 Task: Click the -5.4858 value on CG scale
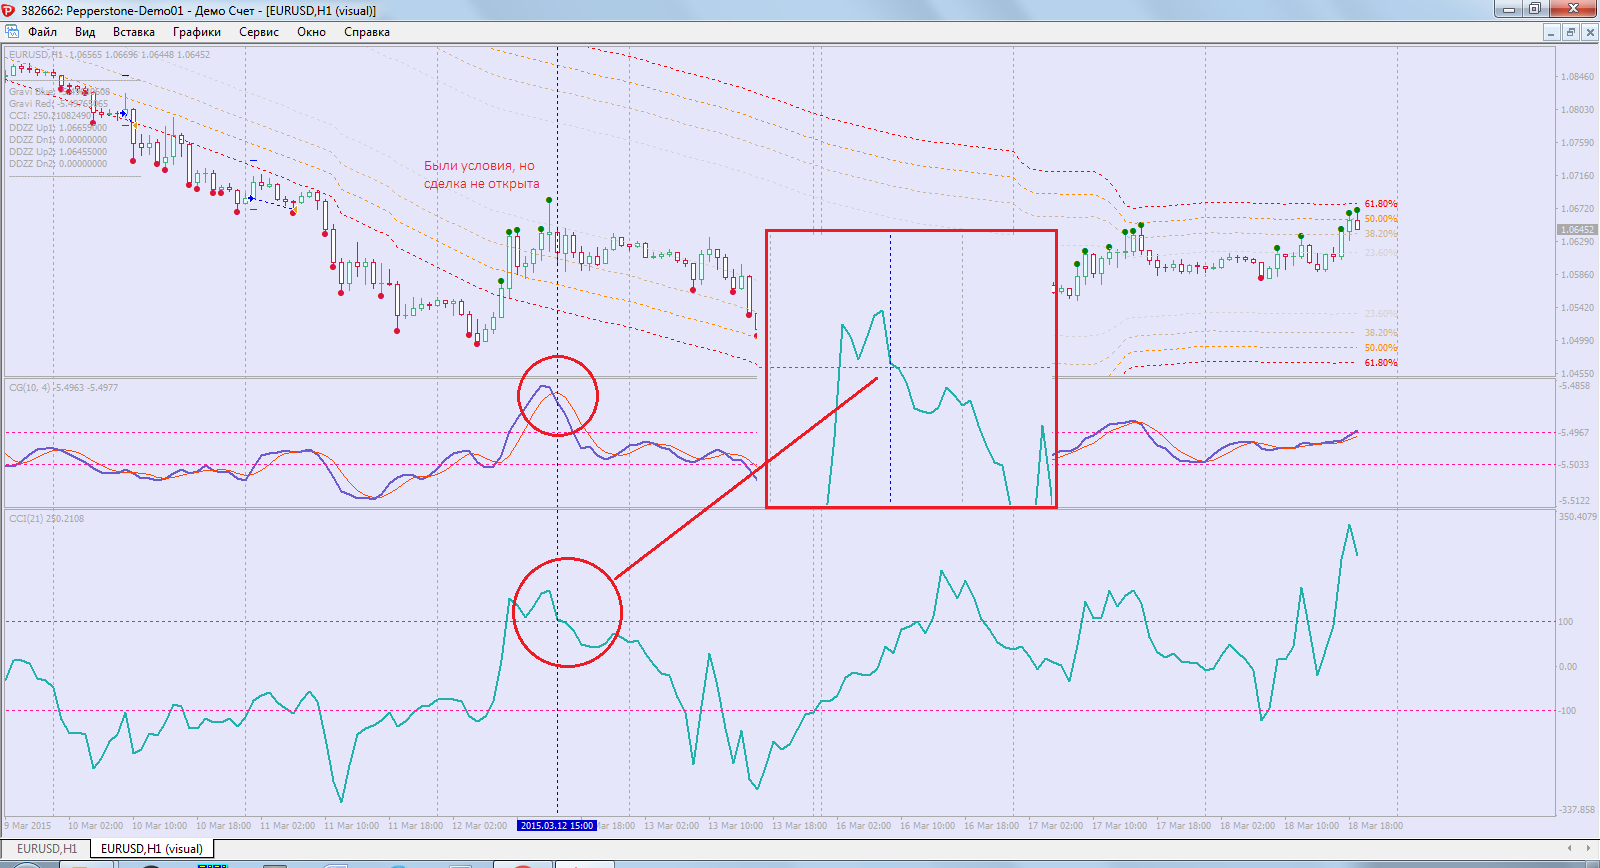(x=1575, y=386)
